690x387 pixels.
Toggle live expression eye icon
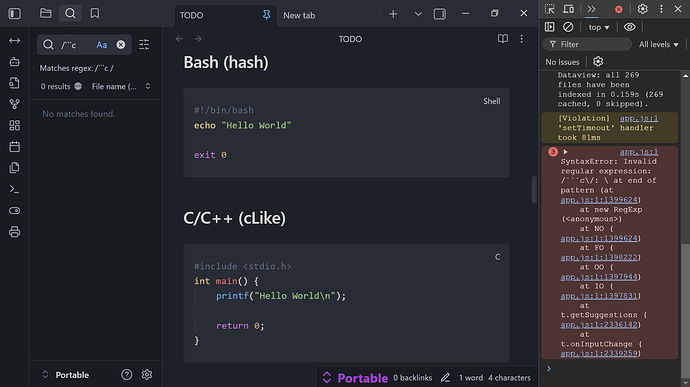[x=629, y=27]
